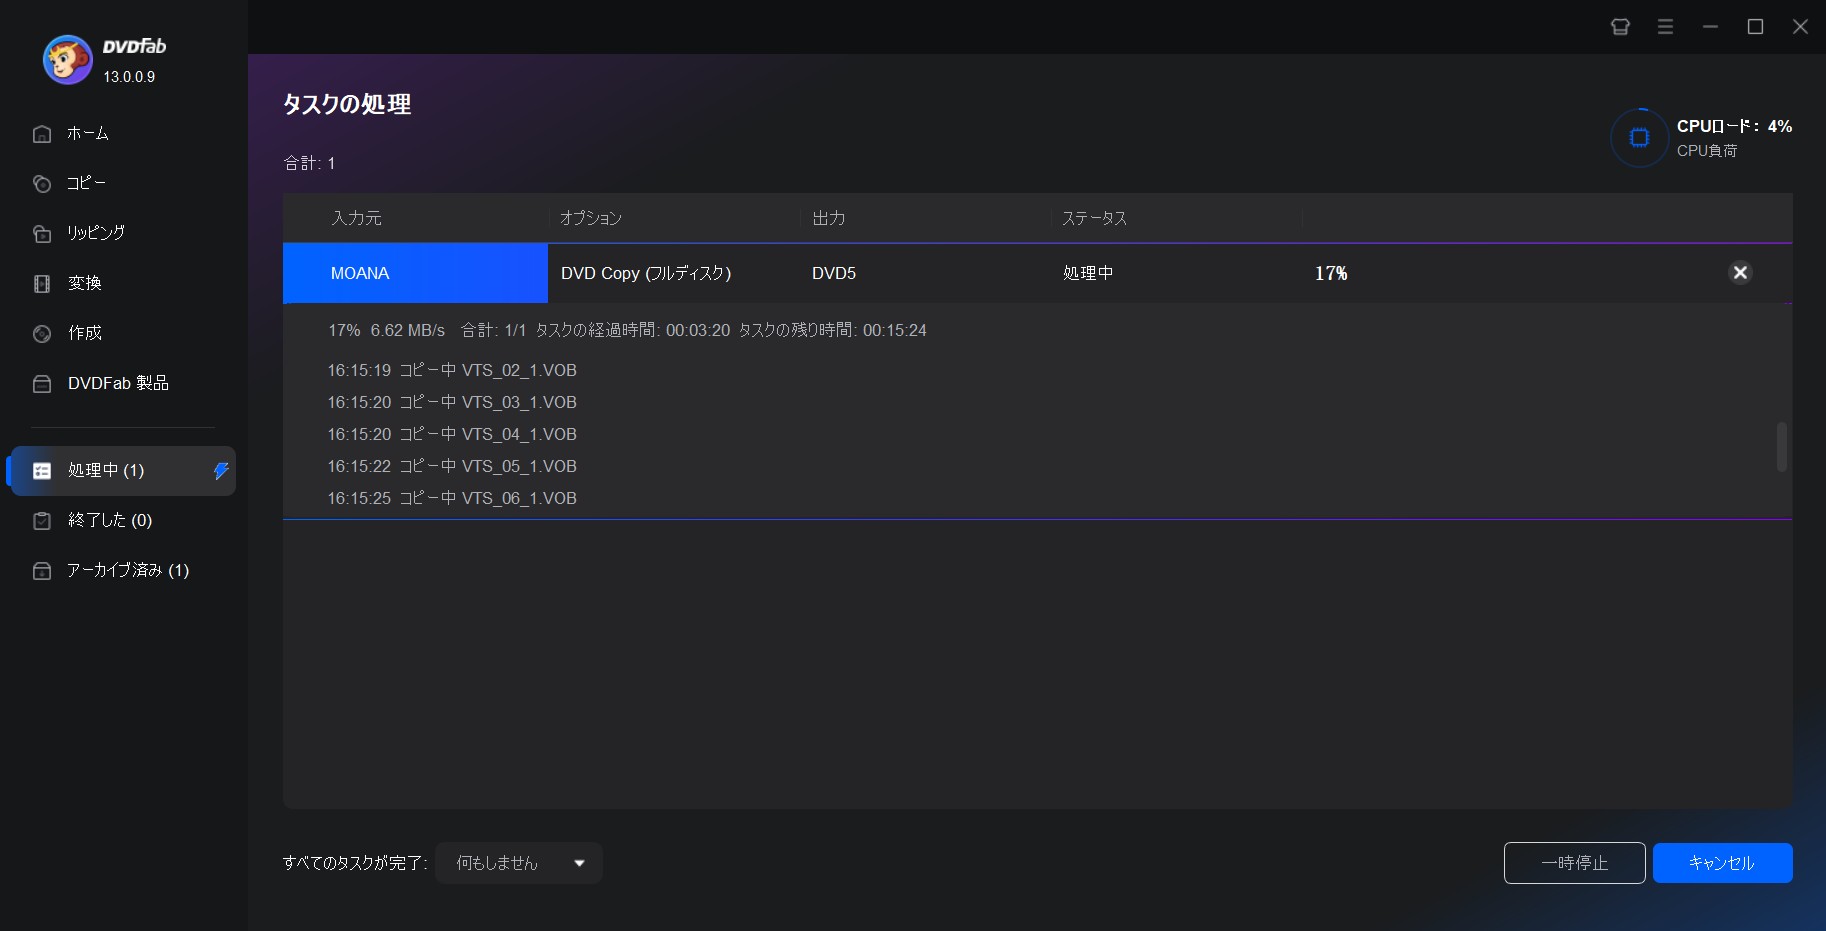Go to ホーム in sidebar
The image size is (1826, 931).
(x=88, y=133)
